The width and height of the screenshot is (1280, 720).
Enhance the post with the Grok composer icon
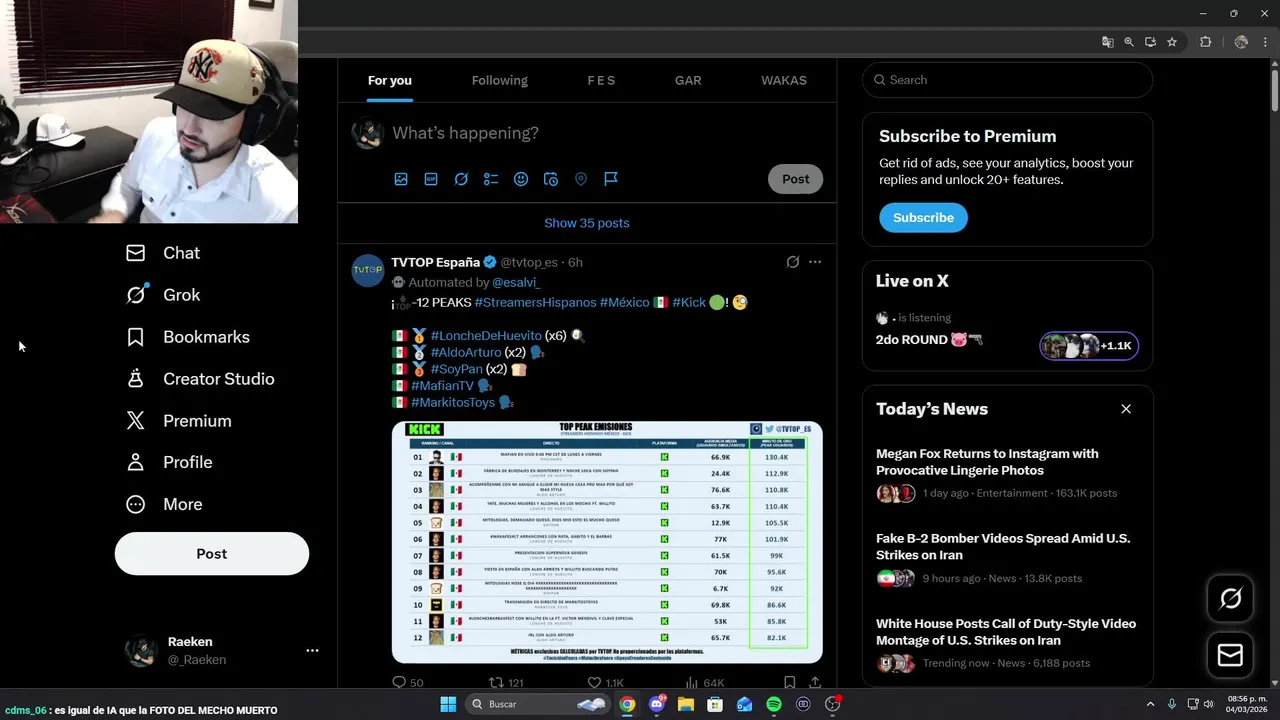point(461,179)
